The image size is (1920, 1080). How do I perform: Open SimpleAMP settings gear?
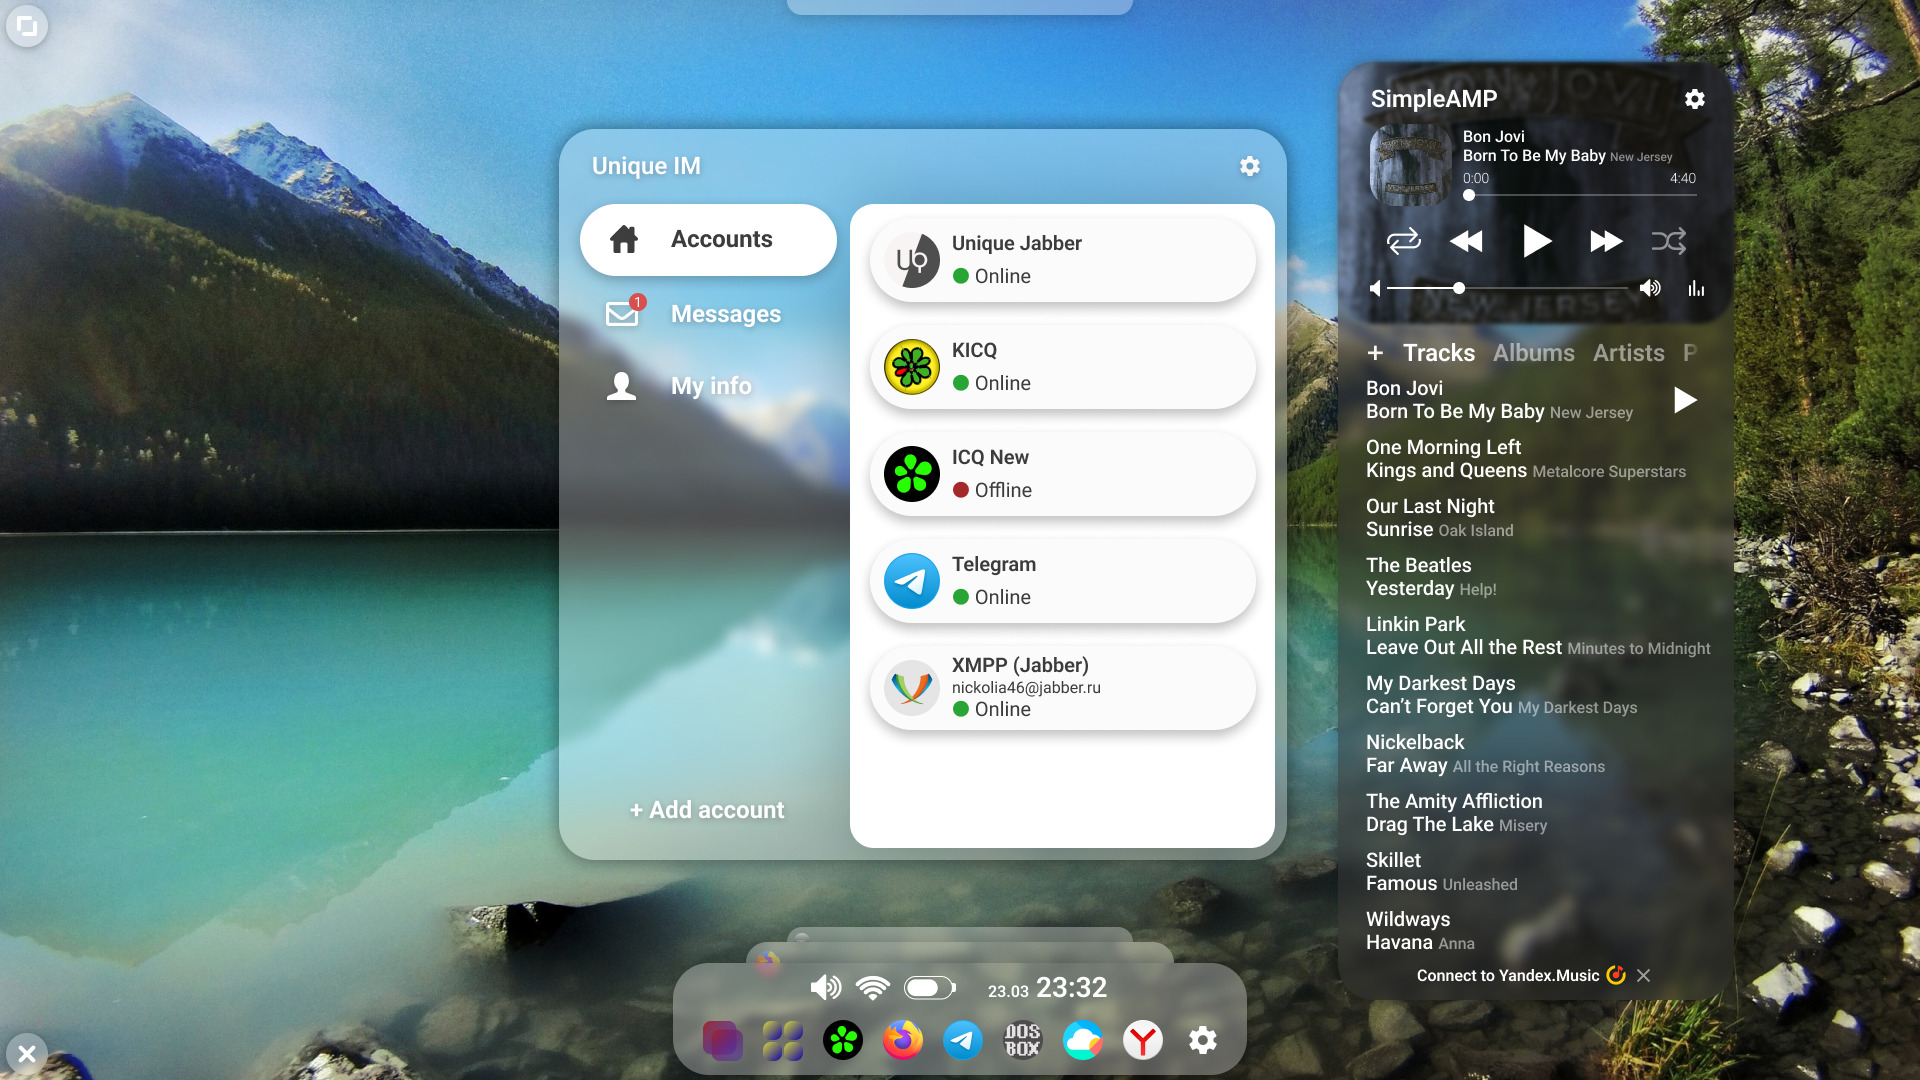pyautogui.click(x=1694, y=99)
